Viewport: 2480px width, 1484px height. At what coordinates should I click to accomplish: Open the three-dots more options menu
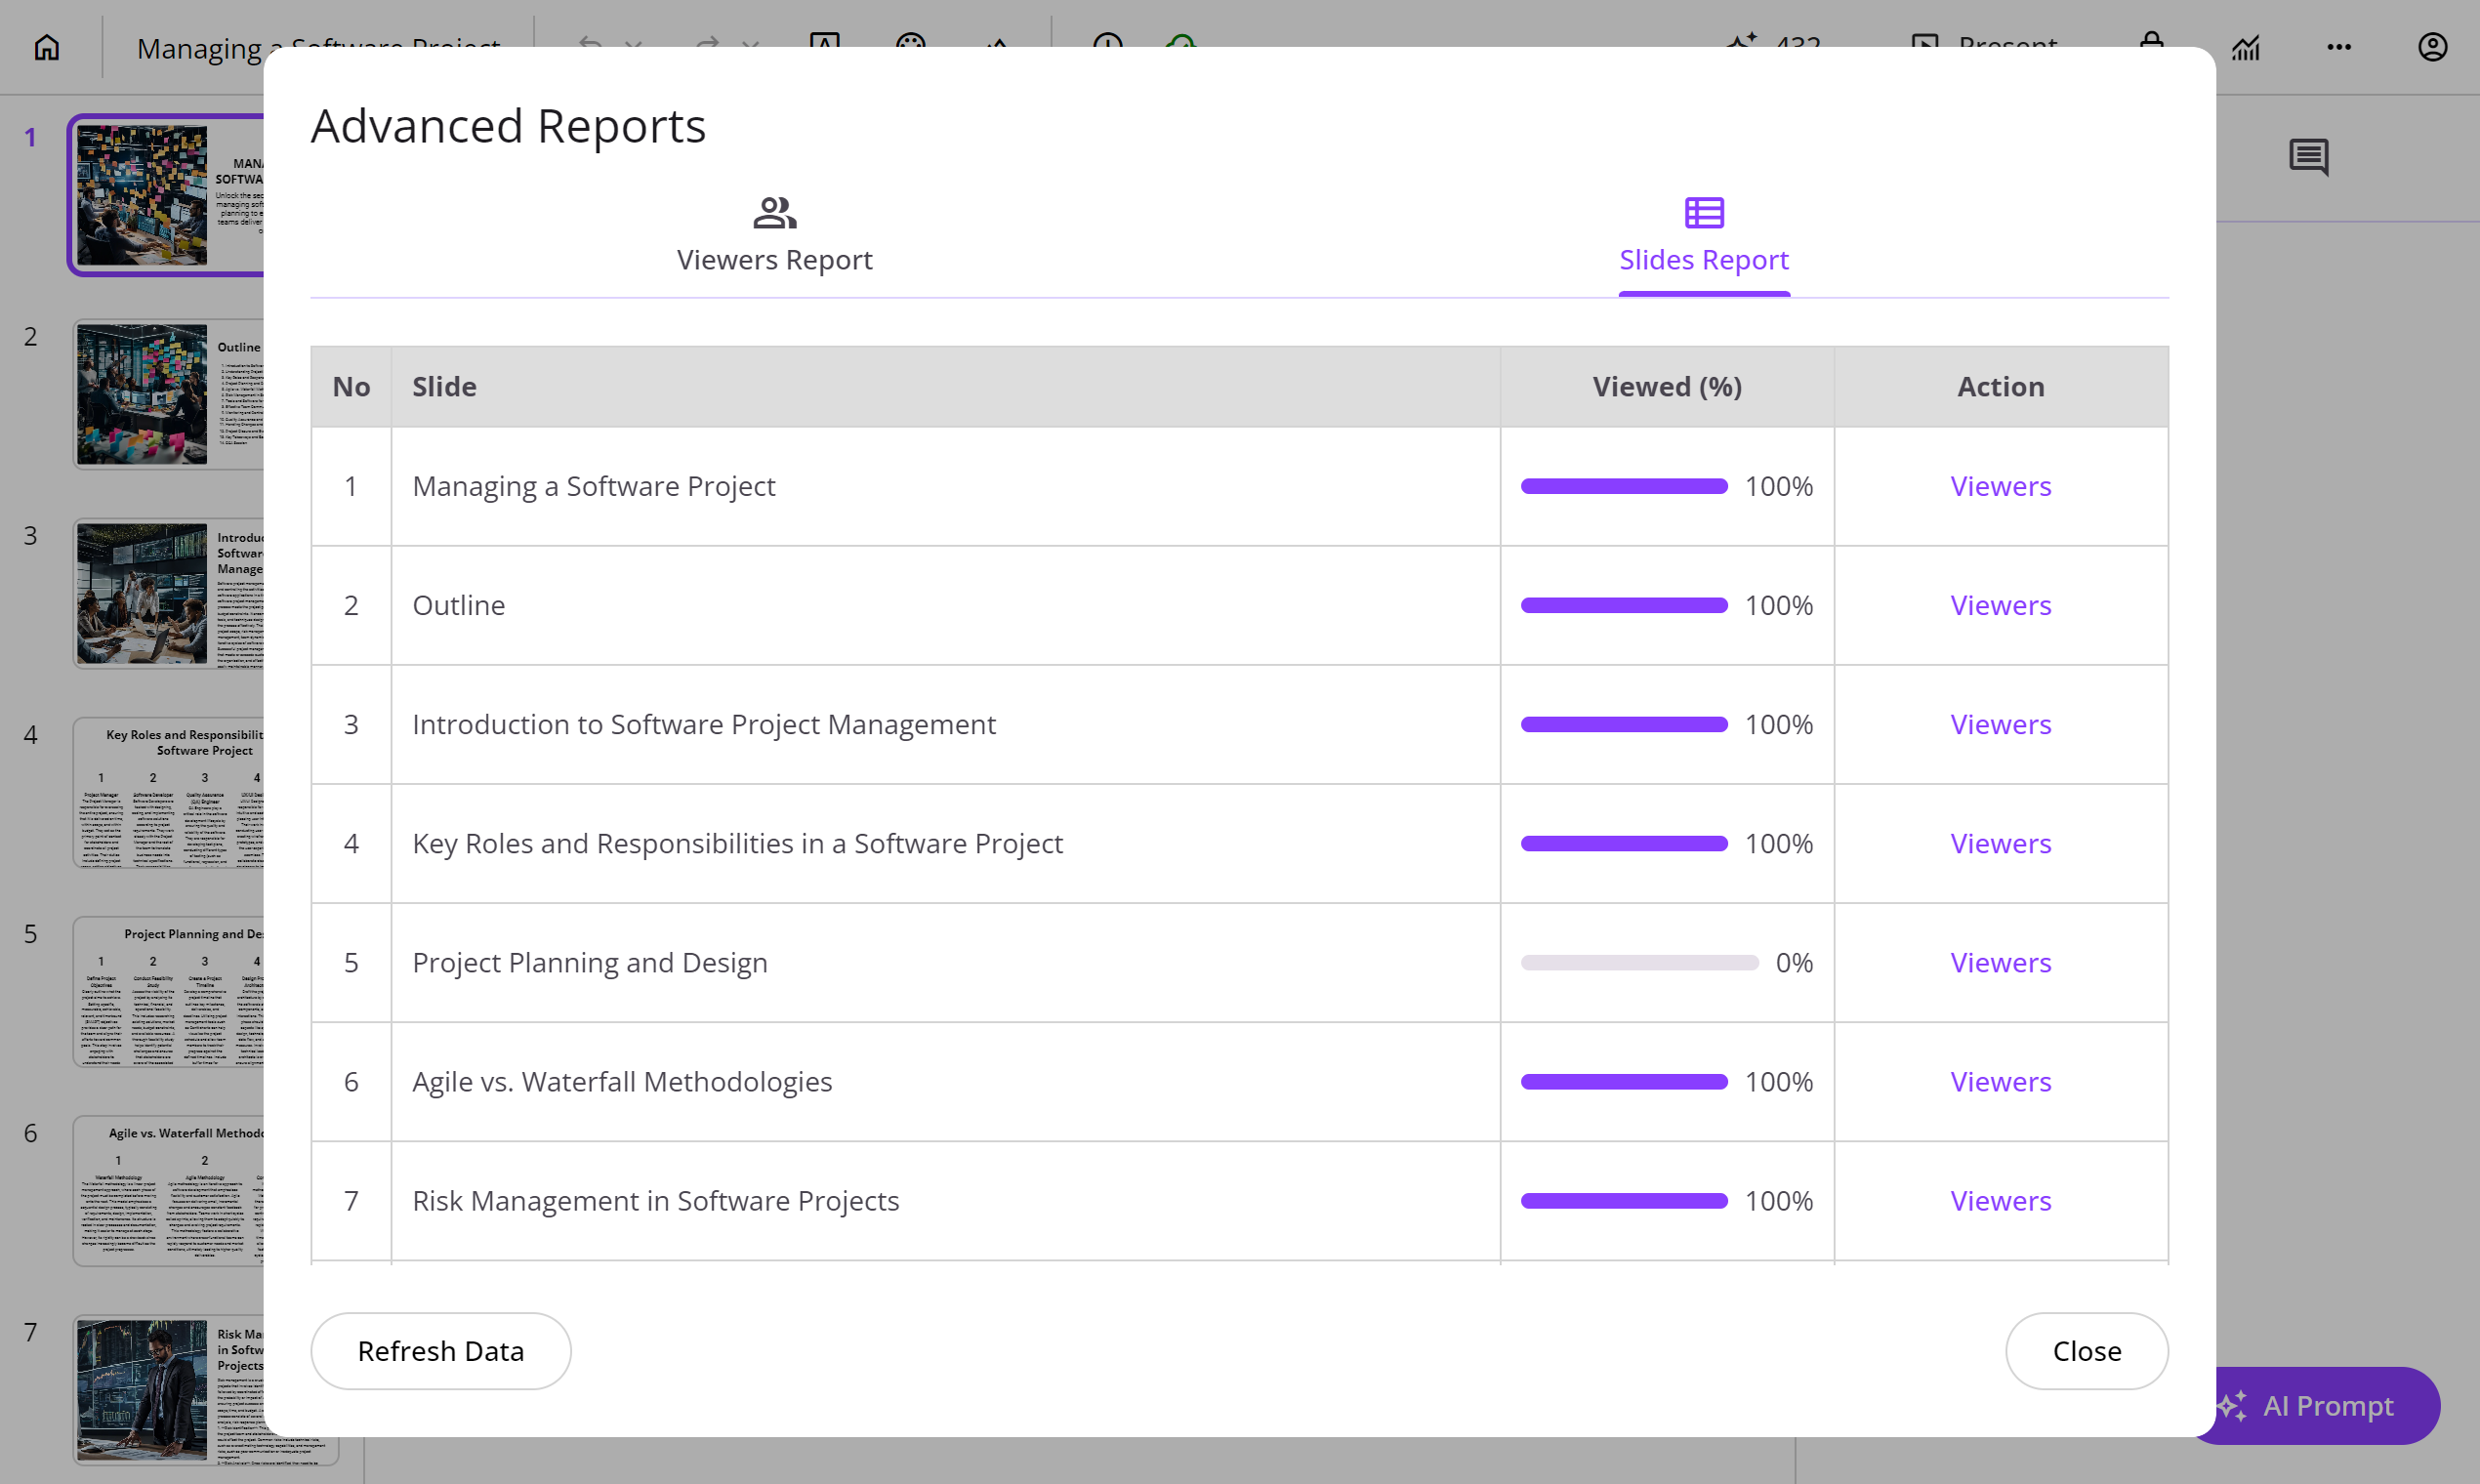2338,47
